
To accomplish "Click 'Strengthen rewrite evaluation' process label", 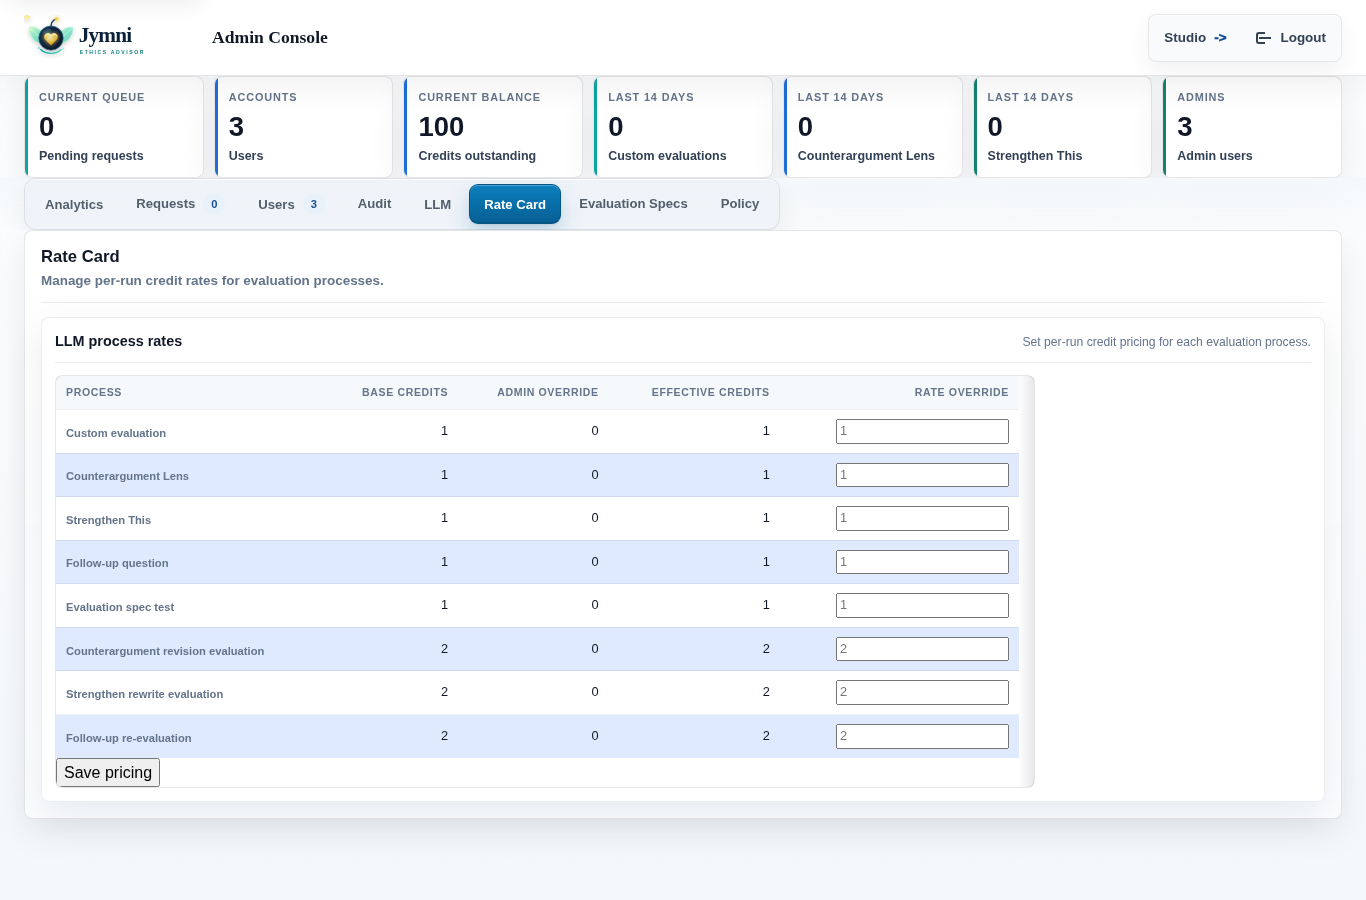I will [x=144, y=694].
